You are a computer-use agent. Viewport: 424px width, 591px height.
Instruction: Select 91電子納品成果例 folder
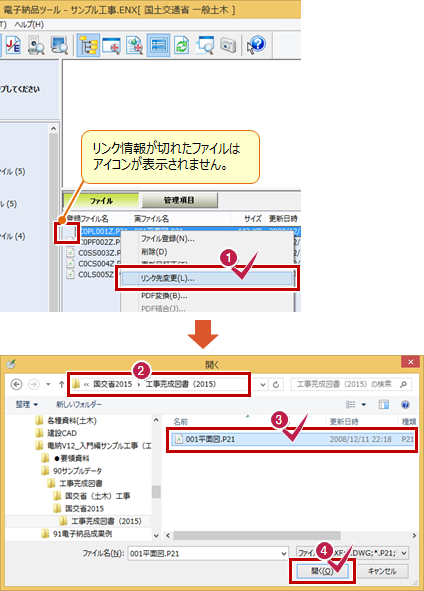(77, 534)
